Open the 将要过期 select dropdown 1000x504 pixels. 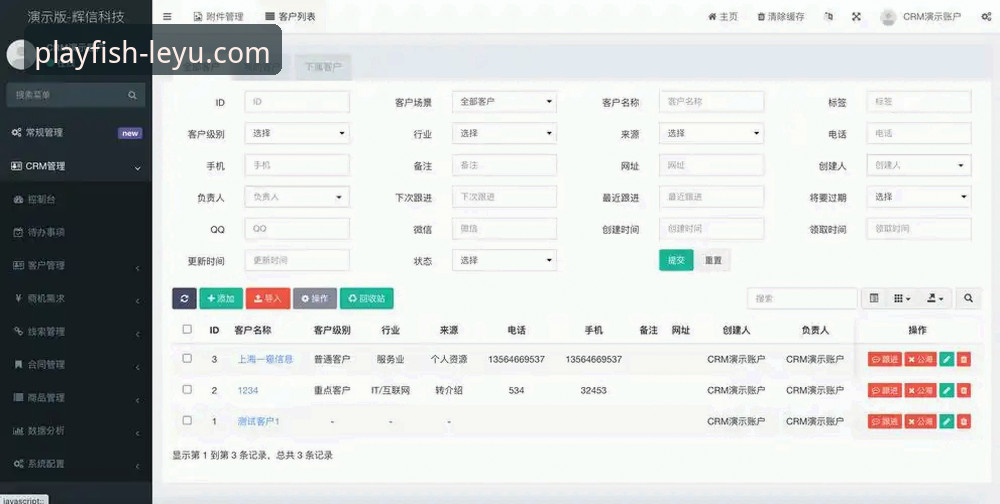pyautogui.click(x=918, y=197)
